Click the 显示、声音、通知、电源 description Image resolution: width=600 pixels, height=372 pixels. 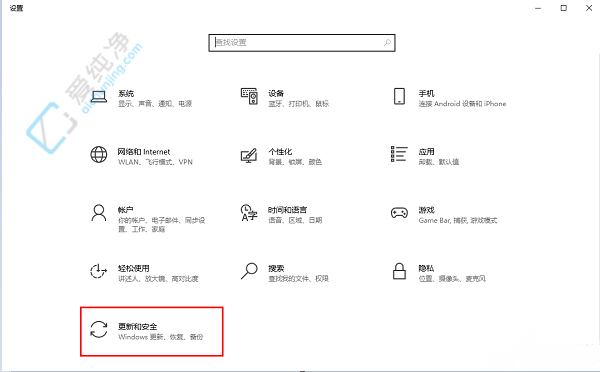click(x=155, y=104)
